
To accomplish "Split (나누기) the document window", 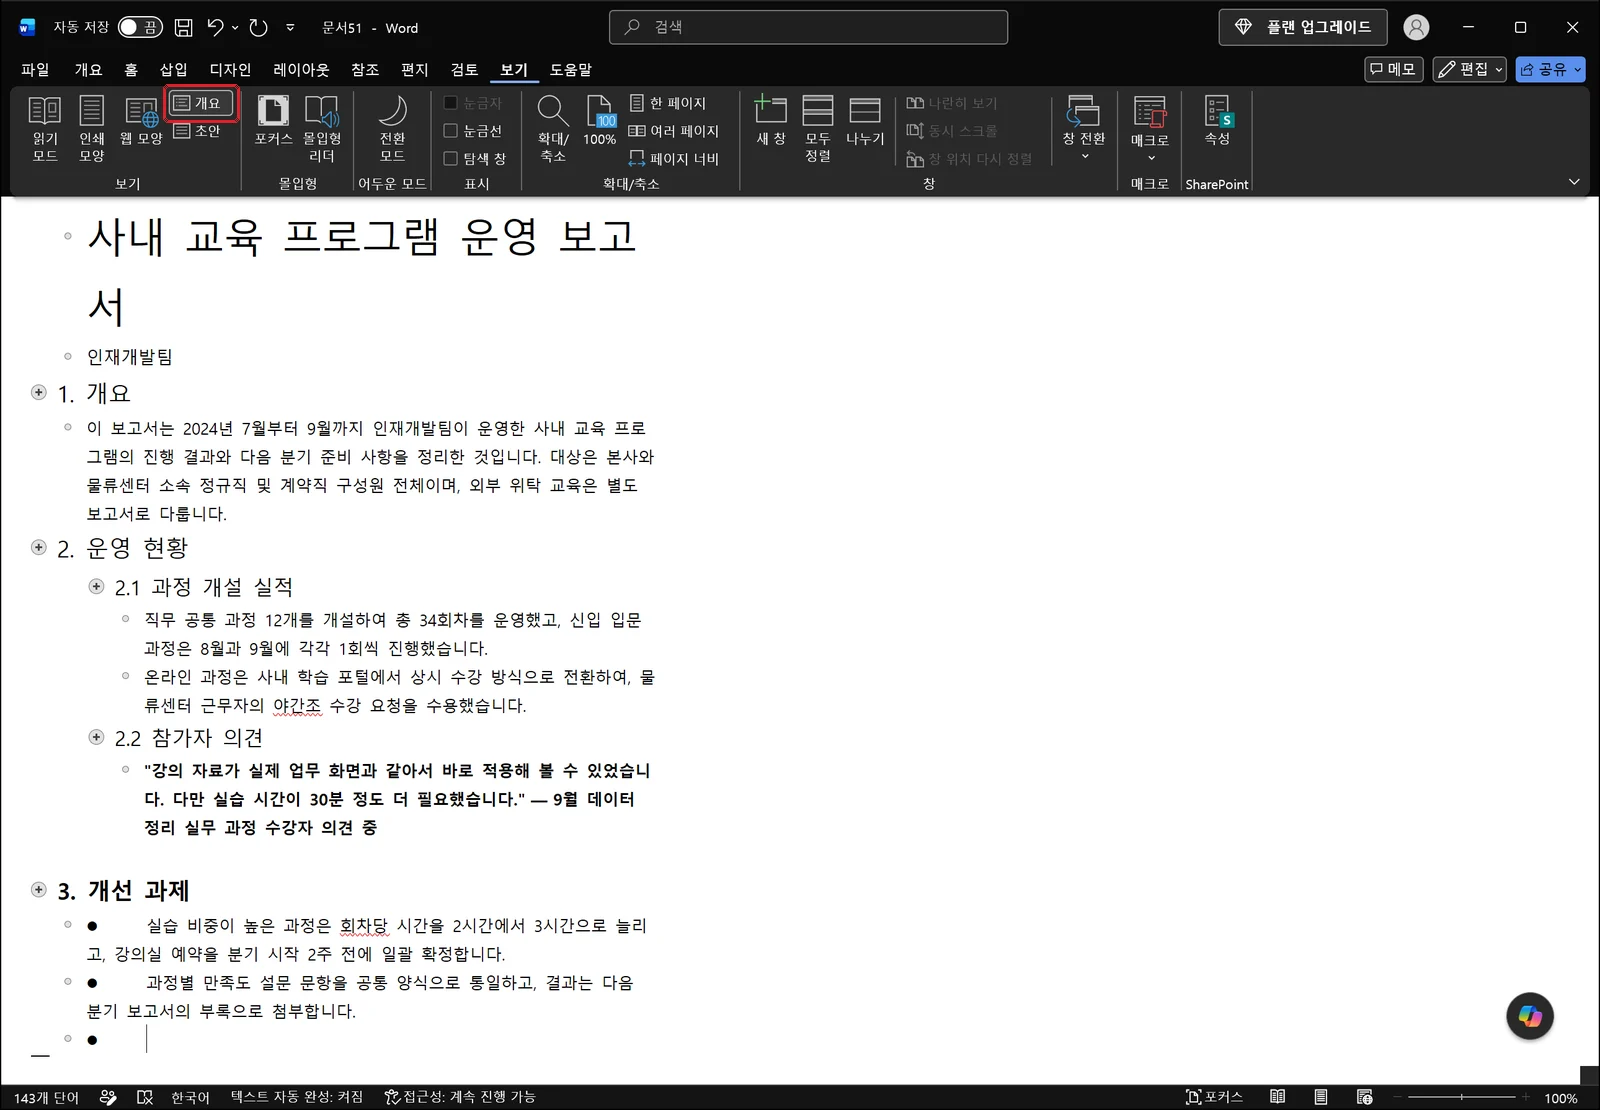I will [x=865, y=121].
